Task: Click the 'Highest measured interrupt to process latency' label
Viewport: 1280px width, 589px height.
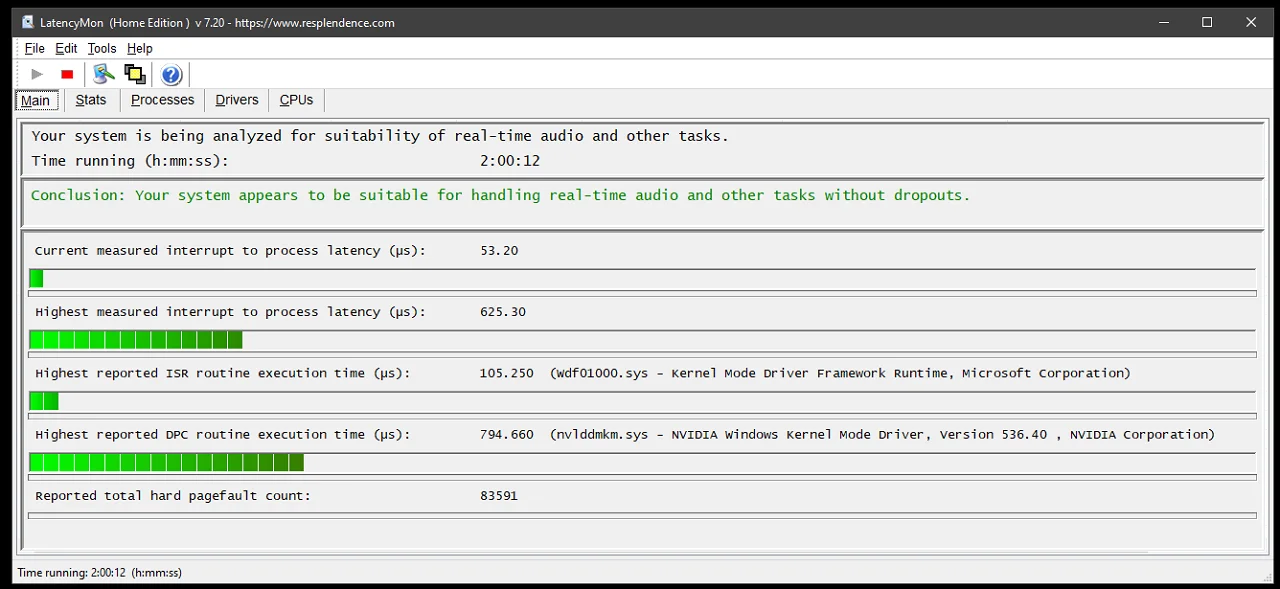Action: [230, 312]
